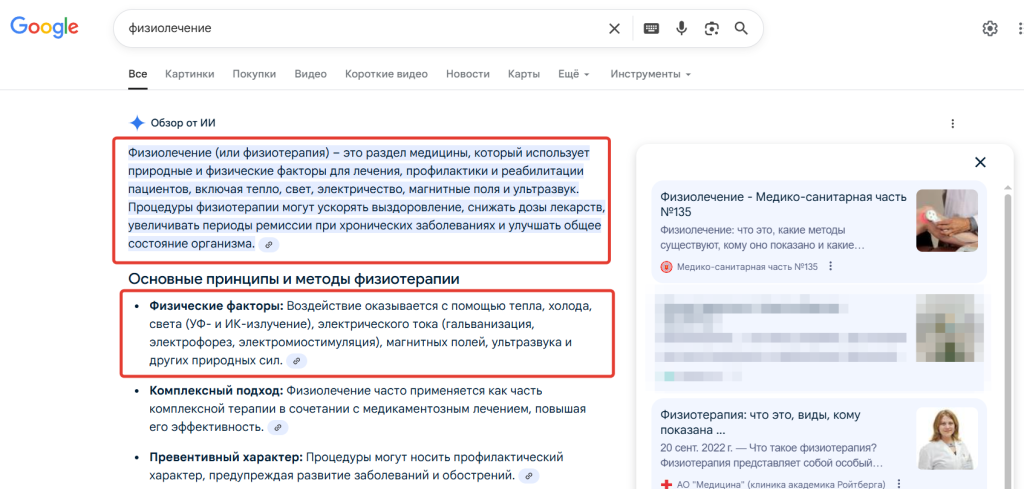The height and width of the screenshot is (489, 1024).
Task: Click heading 'Основные принципы и методы физиотерапии'
Action: click(294, 279)
